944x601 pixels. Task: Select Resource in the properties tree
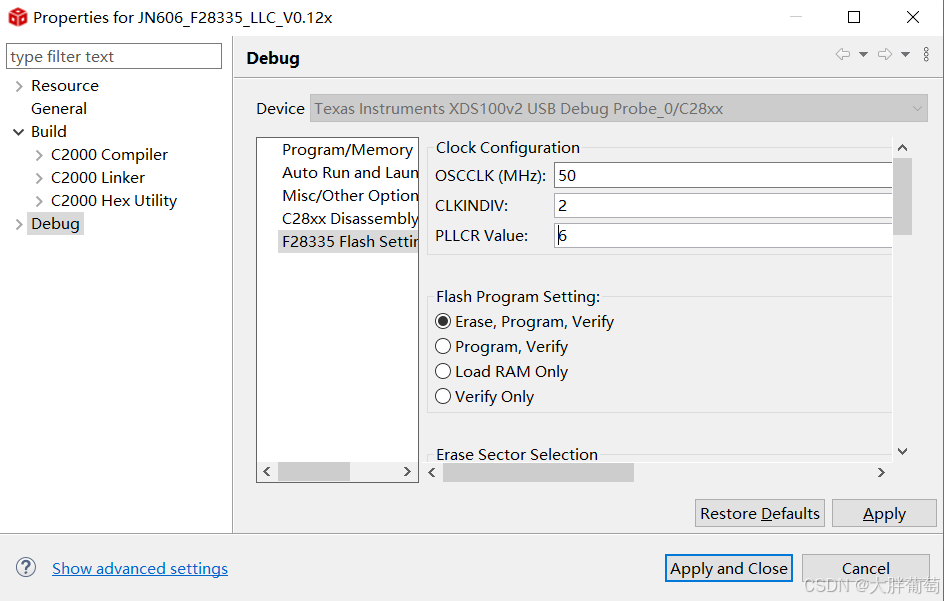(x=65, y=86)
